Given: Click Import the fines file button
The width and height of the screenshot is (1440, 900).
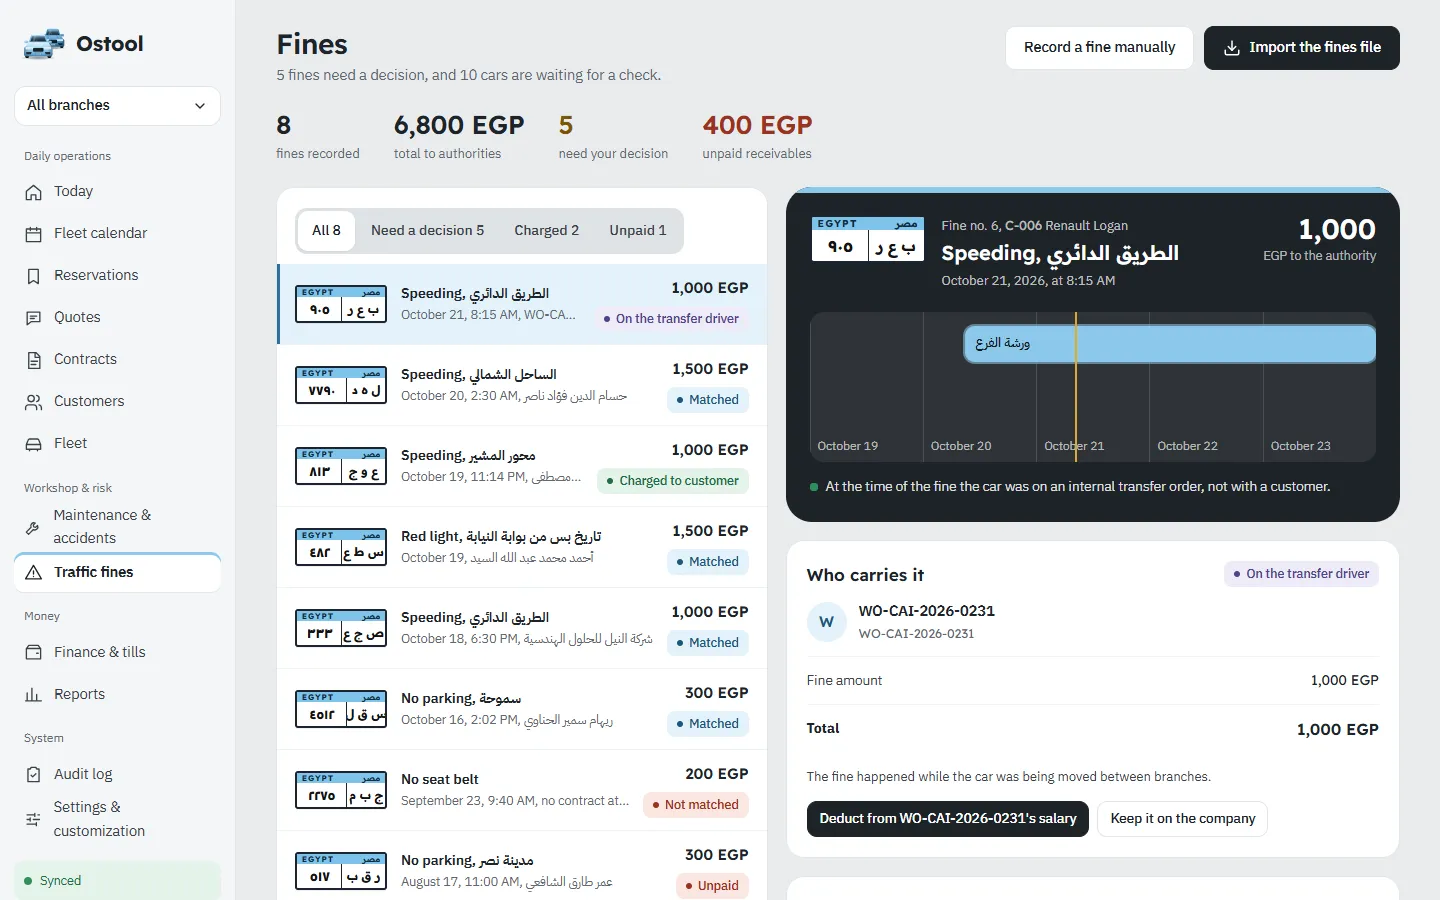Looking at the screenshot, I should (x=1302, y=48).
